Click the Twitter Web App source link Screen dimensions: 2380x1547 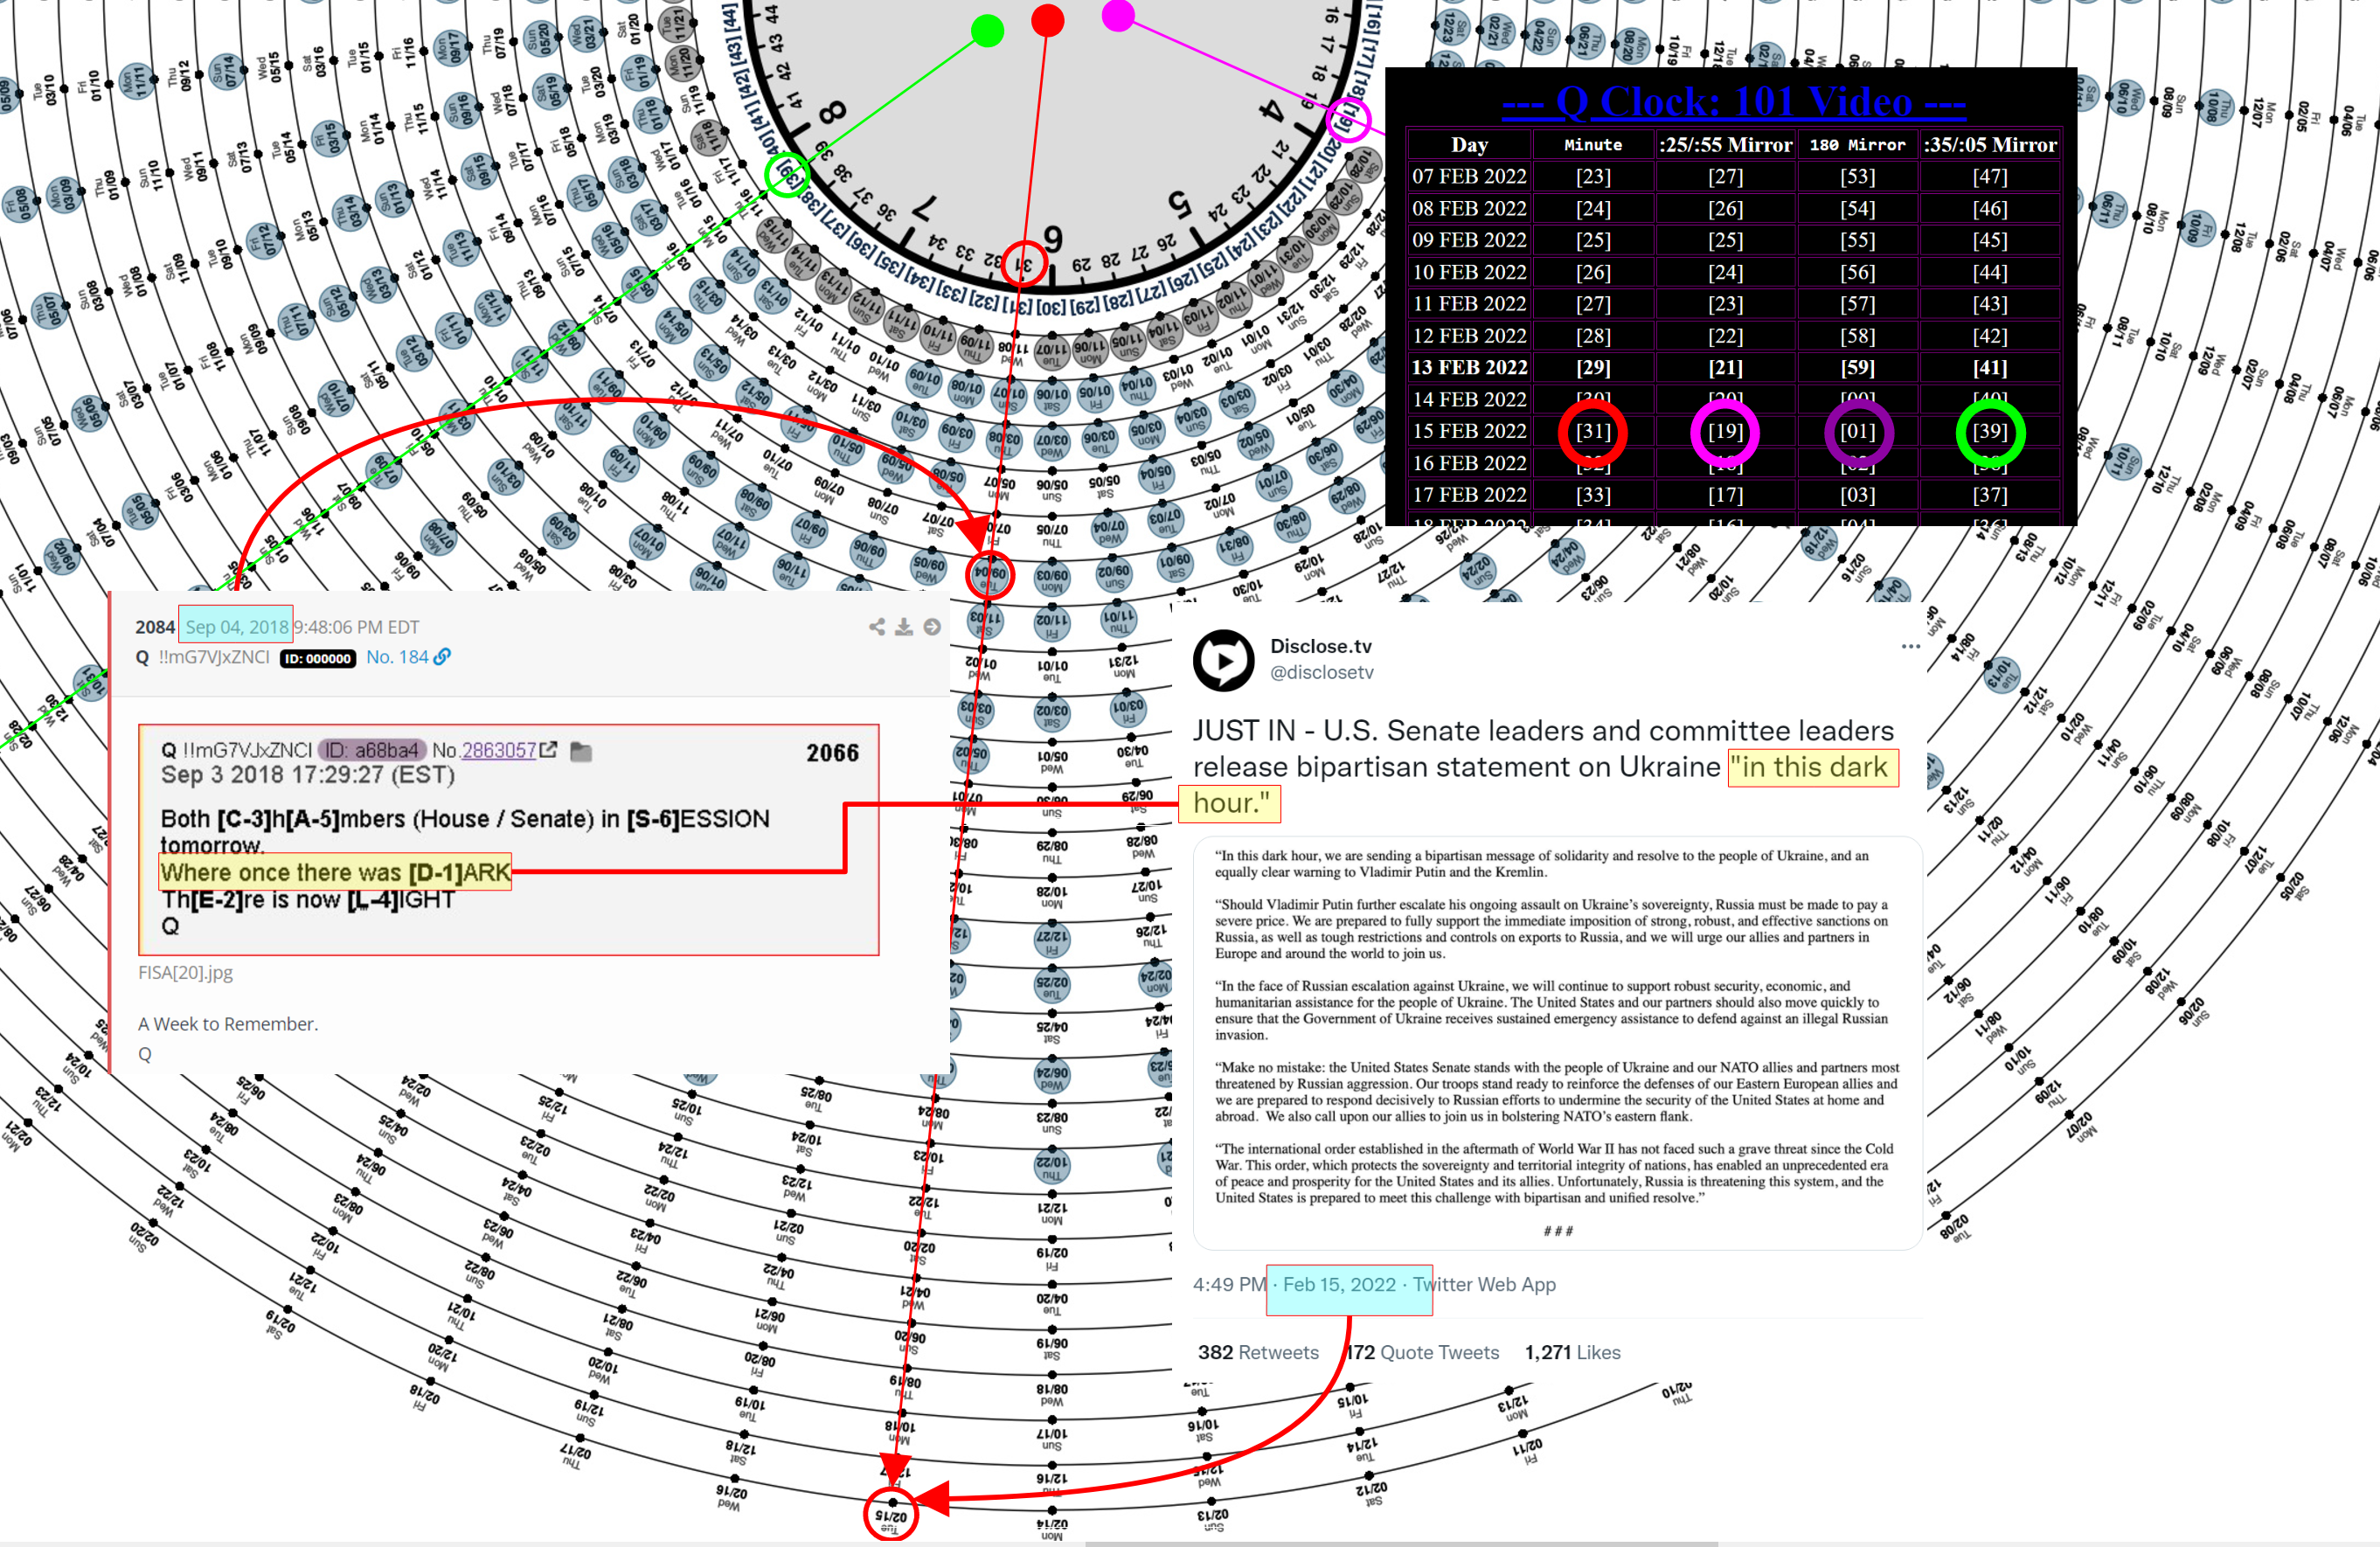(1484, 1284)
